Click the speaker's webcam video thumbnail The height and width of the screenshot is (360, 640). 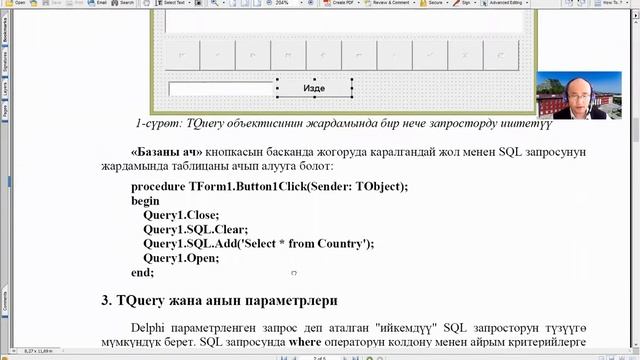(x=579, y=96)
